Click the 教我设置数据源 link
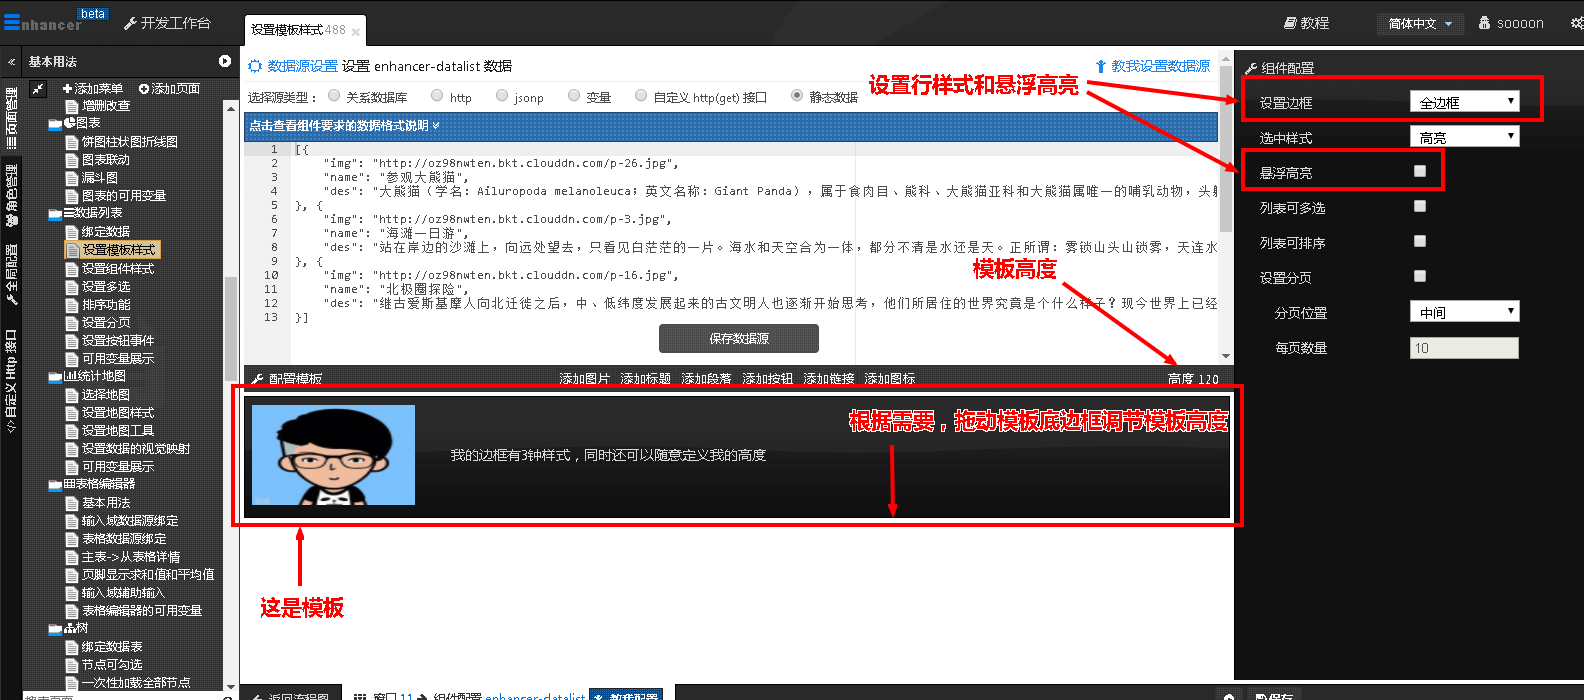Viewport: 1584px width, 700px height. tap(1153, 66)
